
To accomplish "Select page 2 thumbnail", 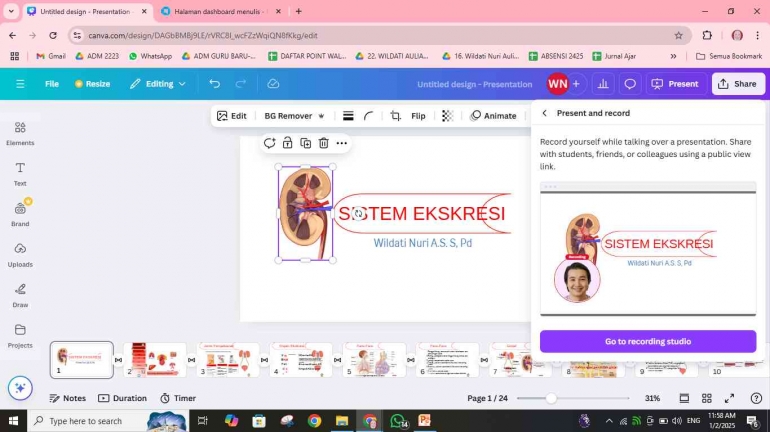I will pyautogui.click(x=155, y=360).
